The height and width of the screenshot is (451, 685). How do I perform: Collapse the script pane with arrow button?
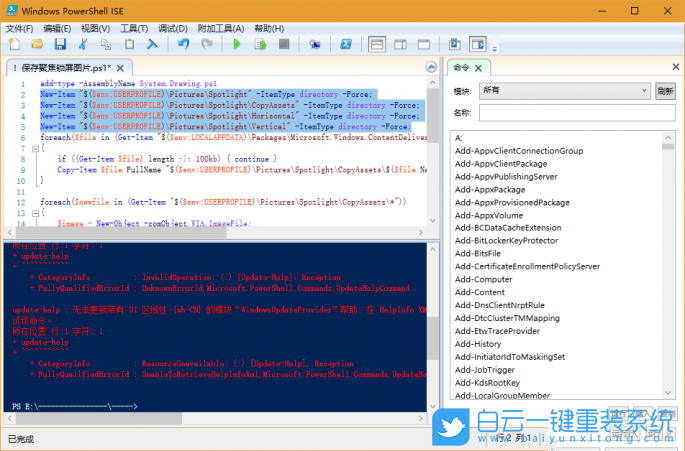[x=431, y=67]
